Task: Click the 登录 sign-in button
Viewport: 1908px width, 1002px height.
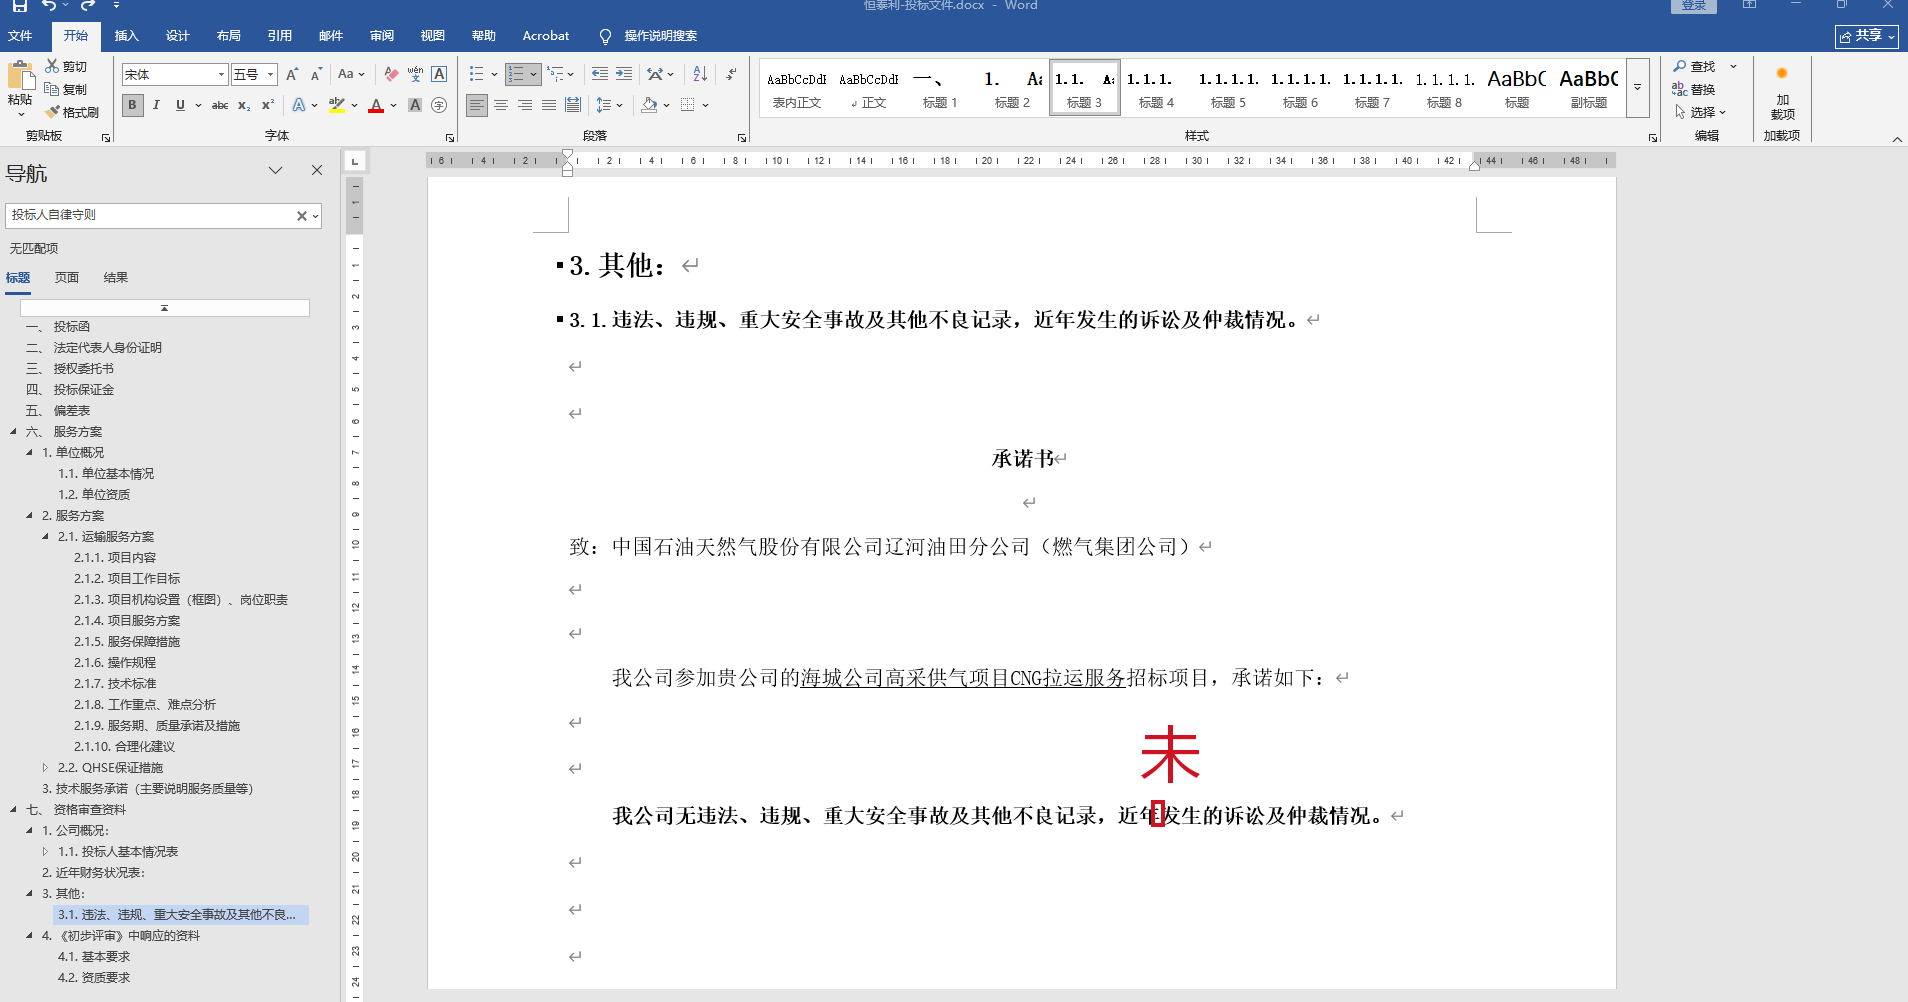Action: point(1694,6)
